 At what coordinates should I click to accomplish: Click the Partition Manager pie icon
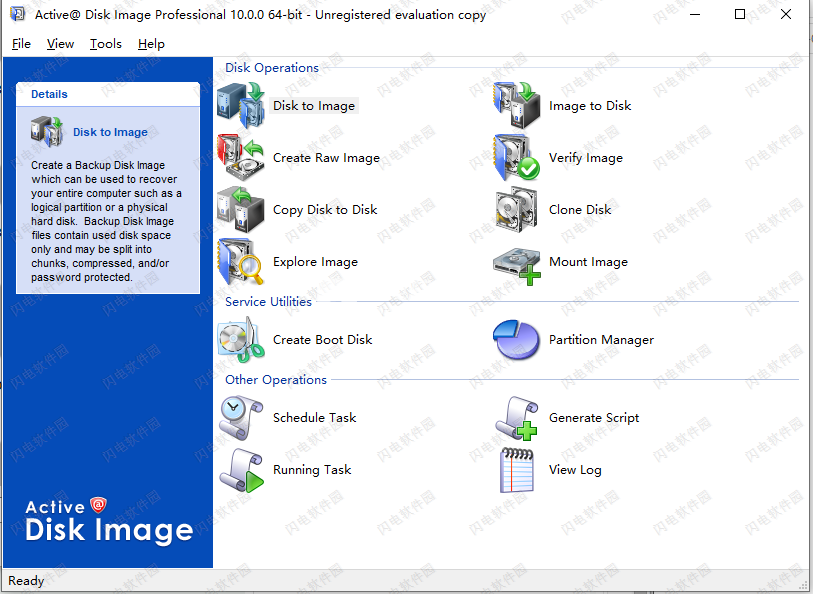[x=517, y=340]
